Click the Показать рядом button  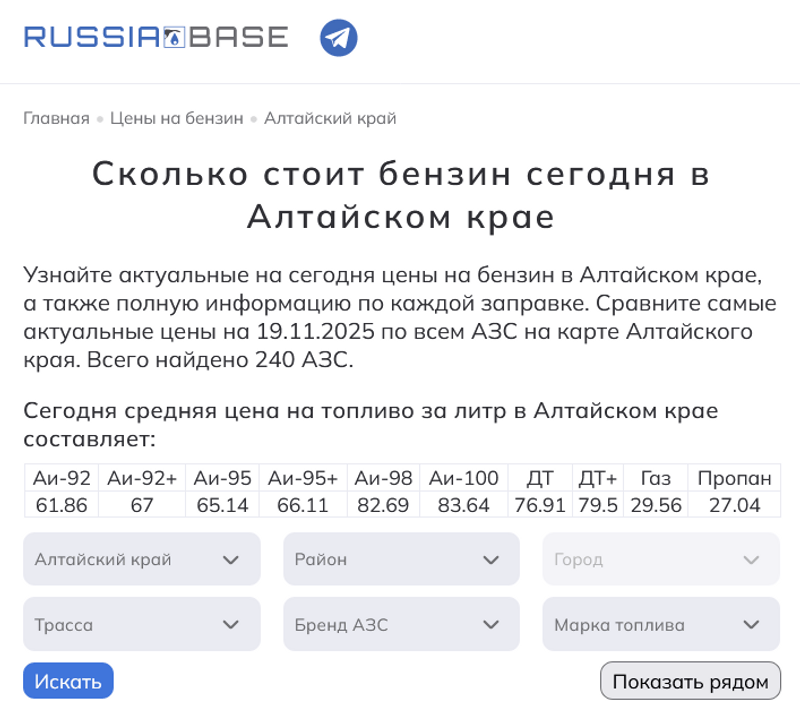pyautogui.click(x=690, y=682)
